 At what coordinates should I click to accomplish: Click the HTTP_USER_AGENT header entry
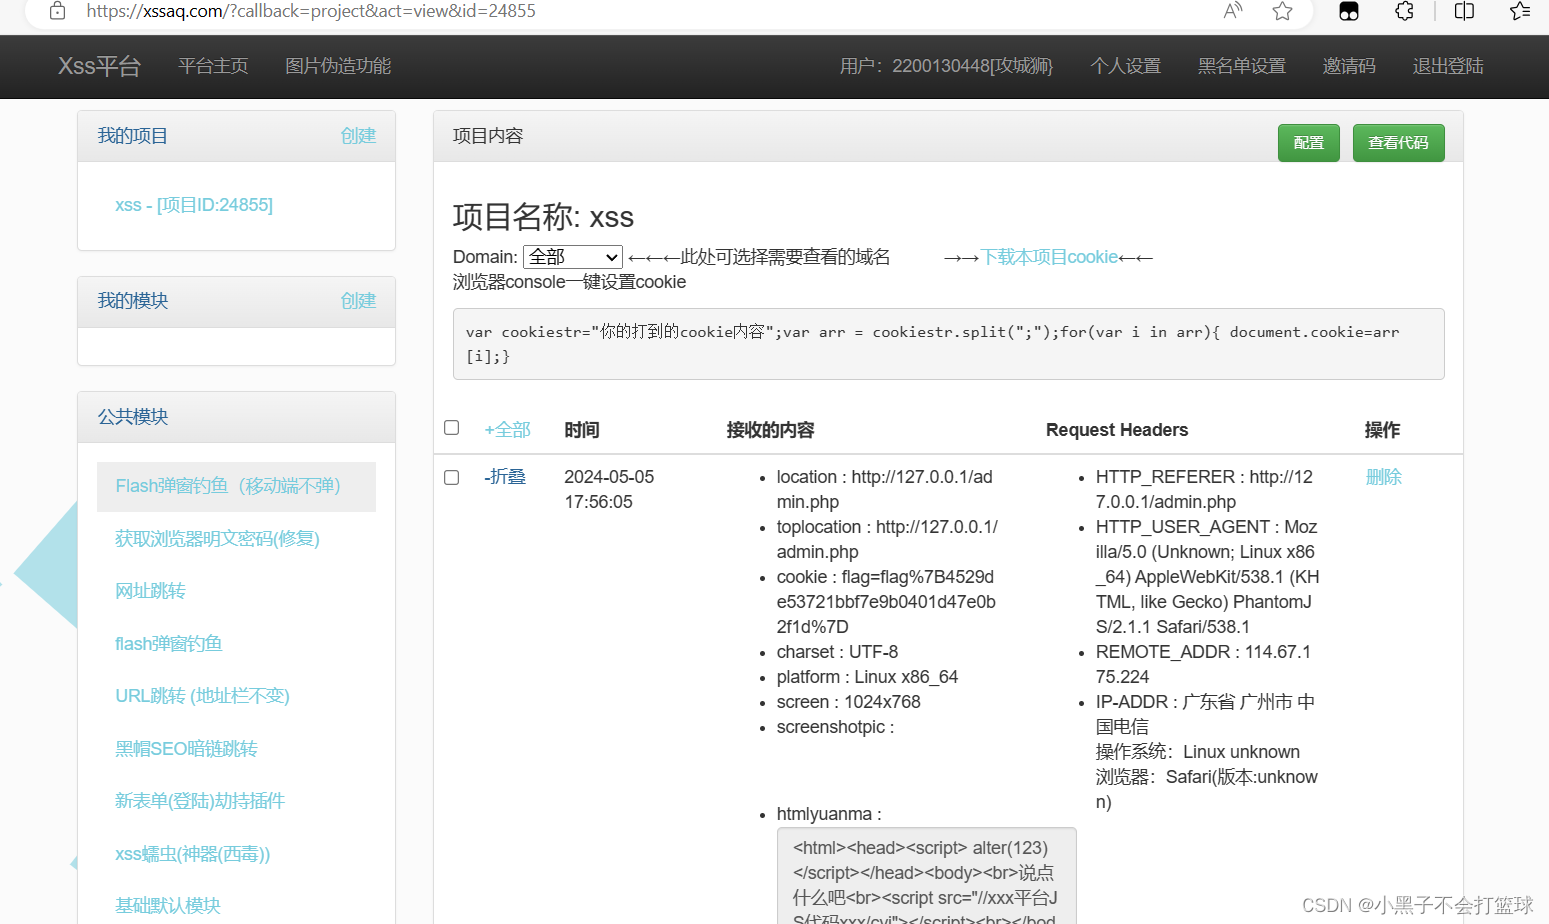tap(1207, 577)
